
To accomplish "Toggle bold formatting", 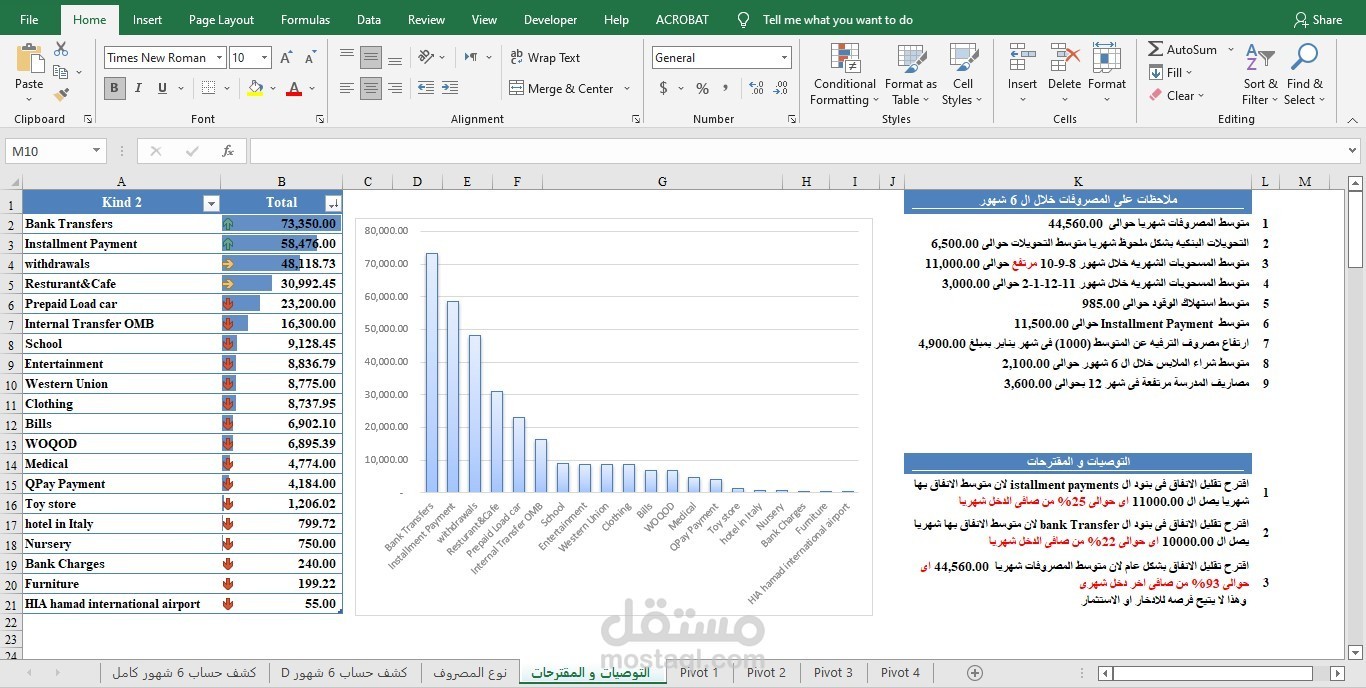I will pyautogui.click(x=114, y=88).
